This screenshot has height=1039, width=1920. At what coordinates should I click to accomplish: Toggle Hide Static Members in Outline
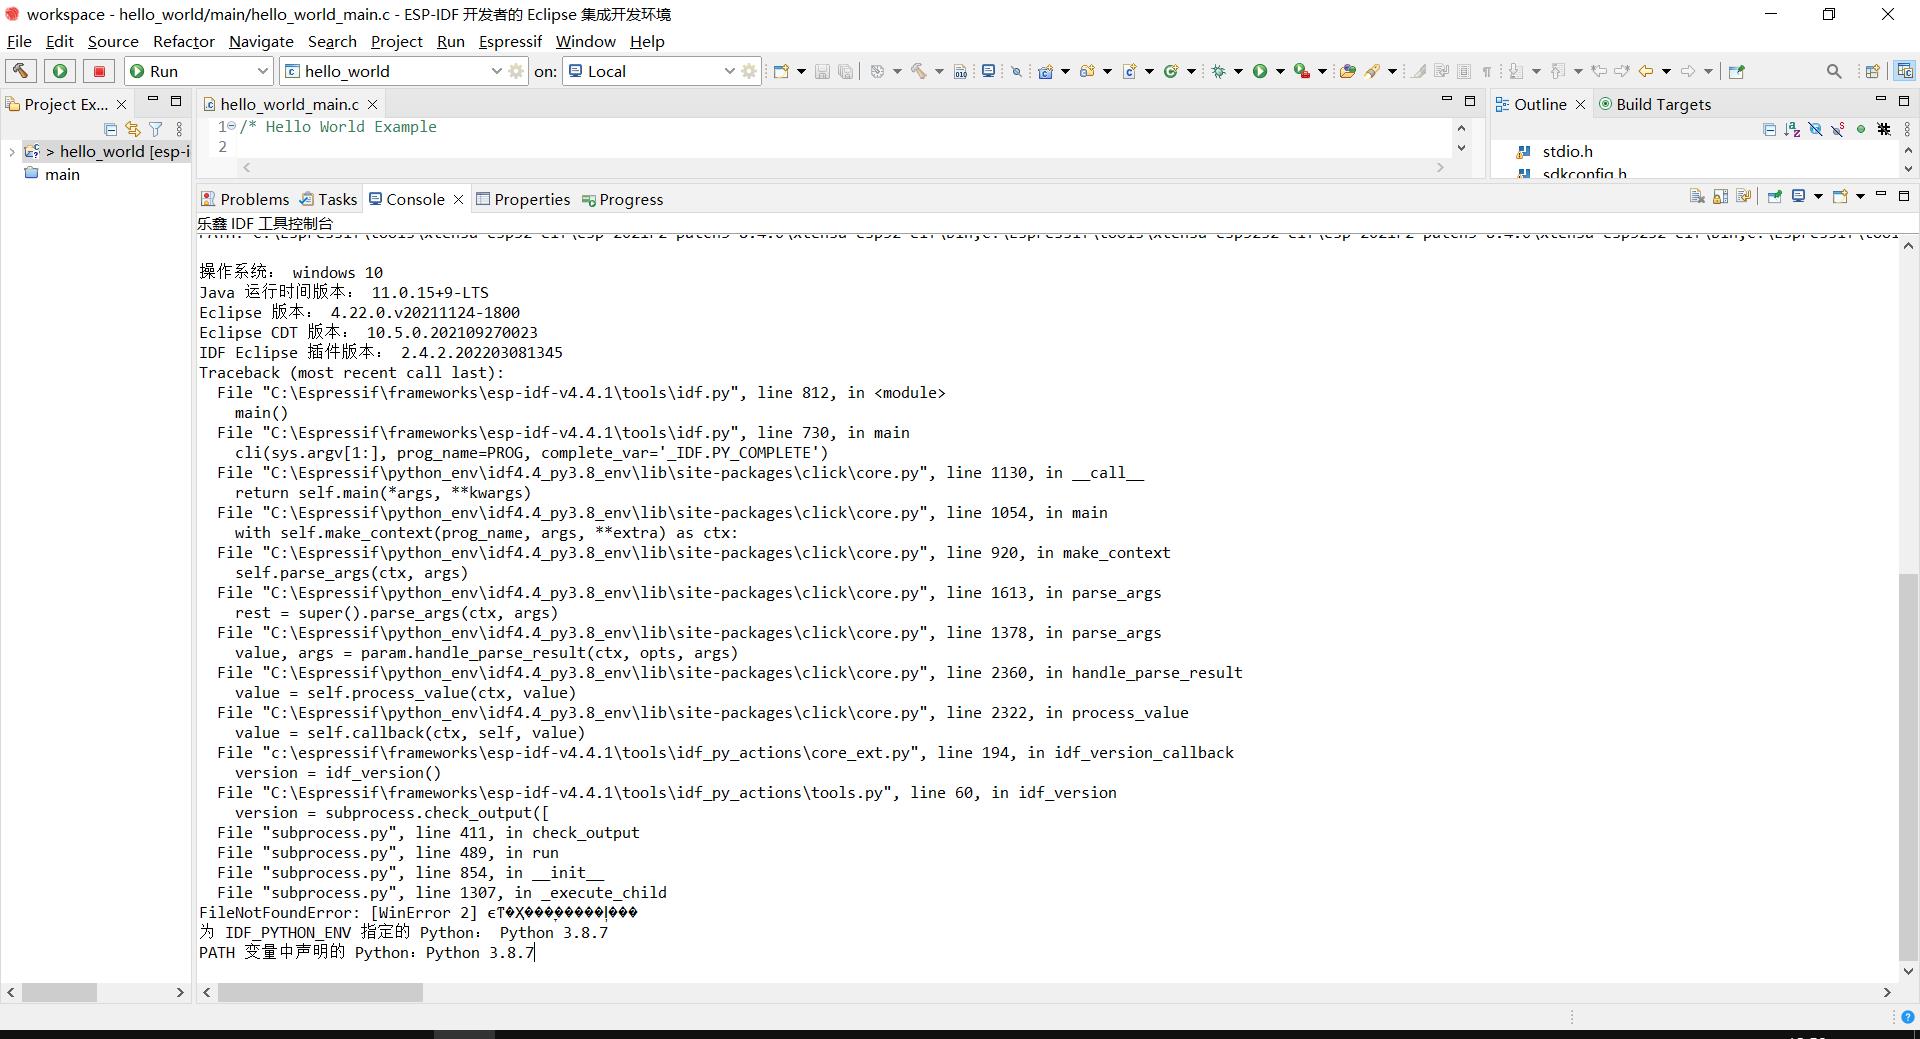(x=1838, y=129)
